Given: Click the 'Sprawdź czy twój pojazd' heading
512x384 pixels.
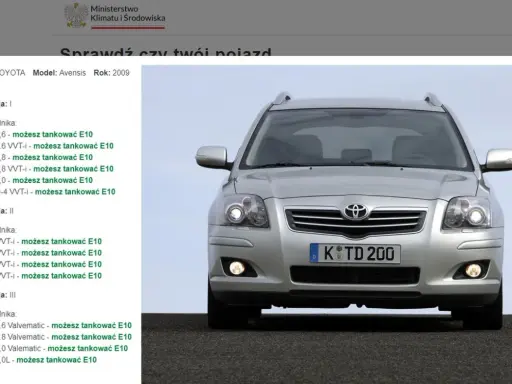Looking at the screenshot, I should tap(166, 52).
